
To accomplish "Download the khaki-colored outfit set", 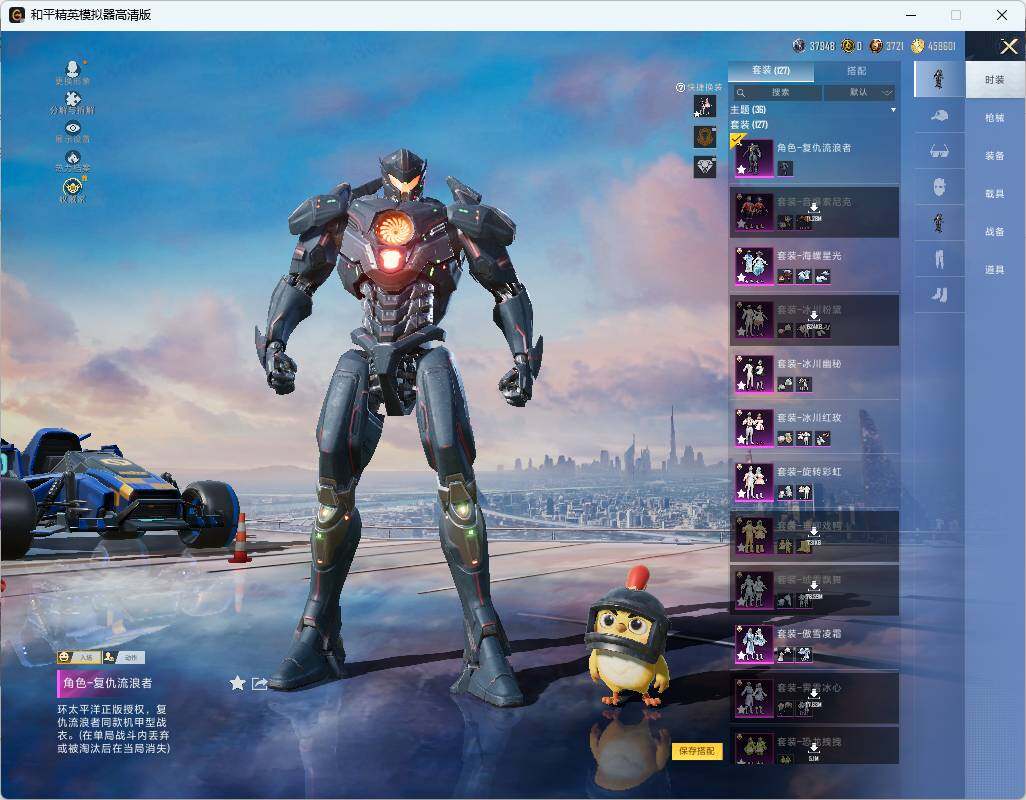I will point(814,536).
